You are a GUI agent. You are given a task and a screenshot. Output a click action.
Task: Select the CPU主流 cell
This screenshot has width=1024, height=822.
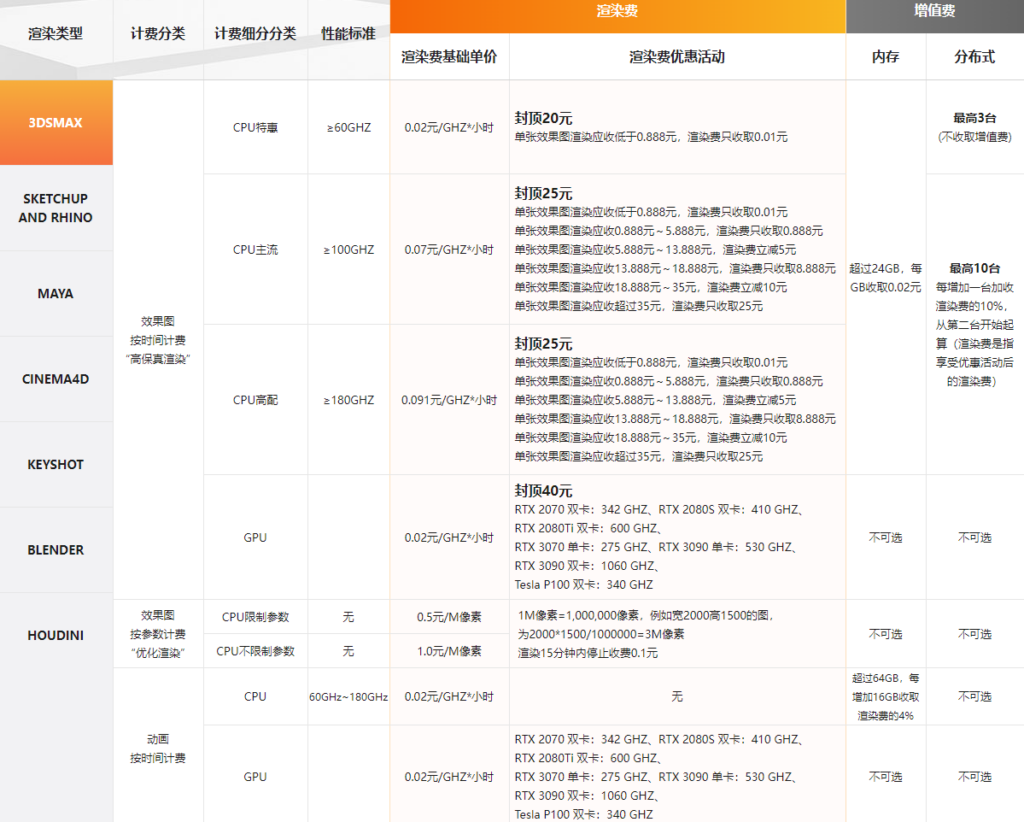[255, 249]
